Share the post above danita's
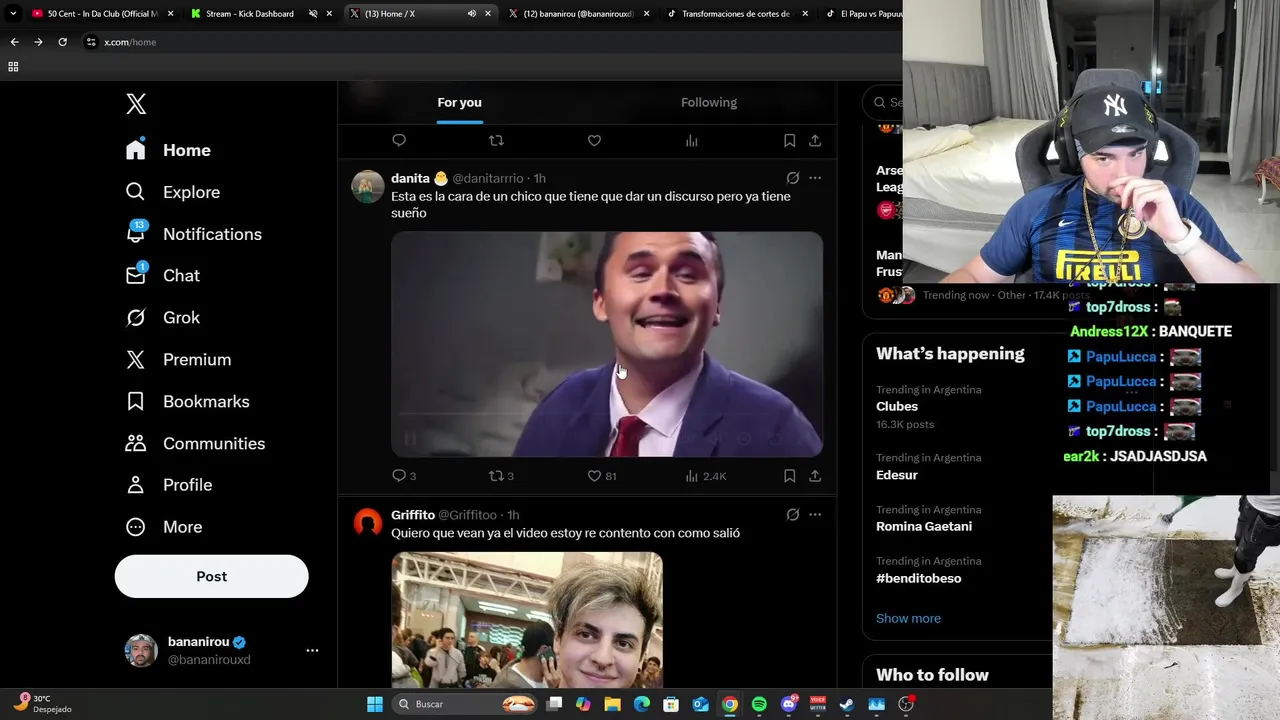This screenshot has width=1280, height=720. pos(815,141)
